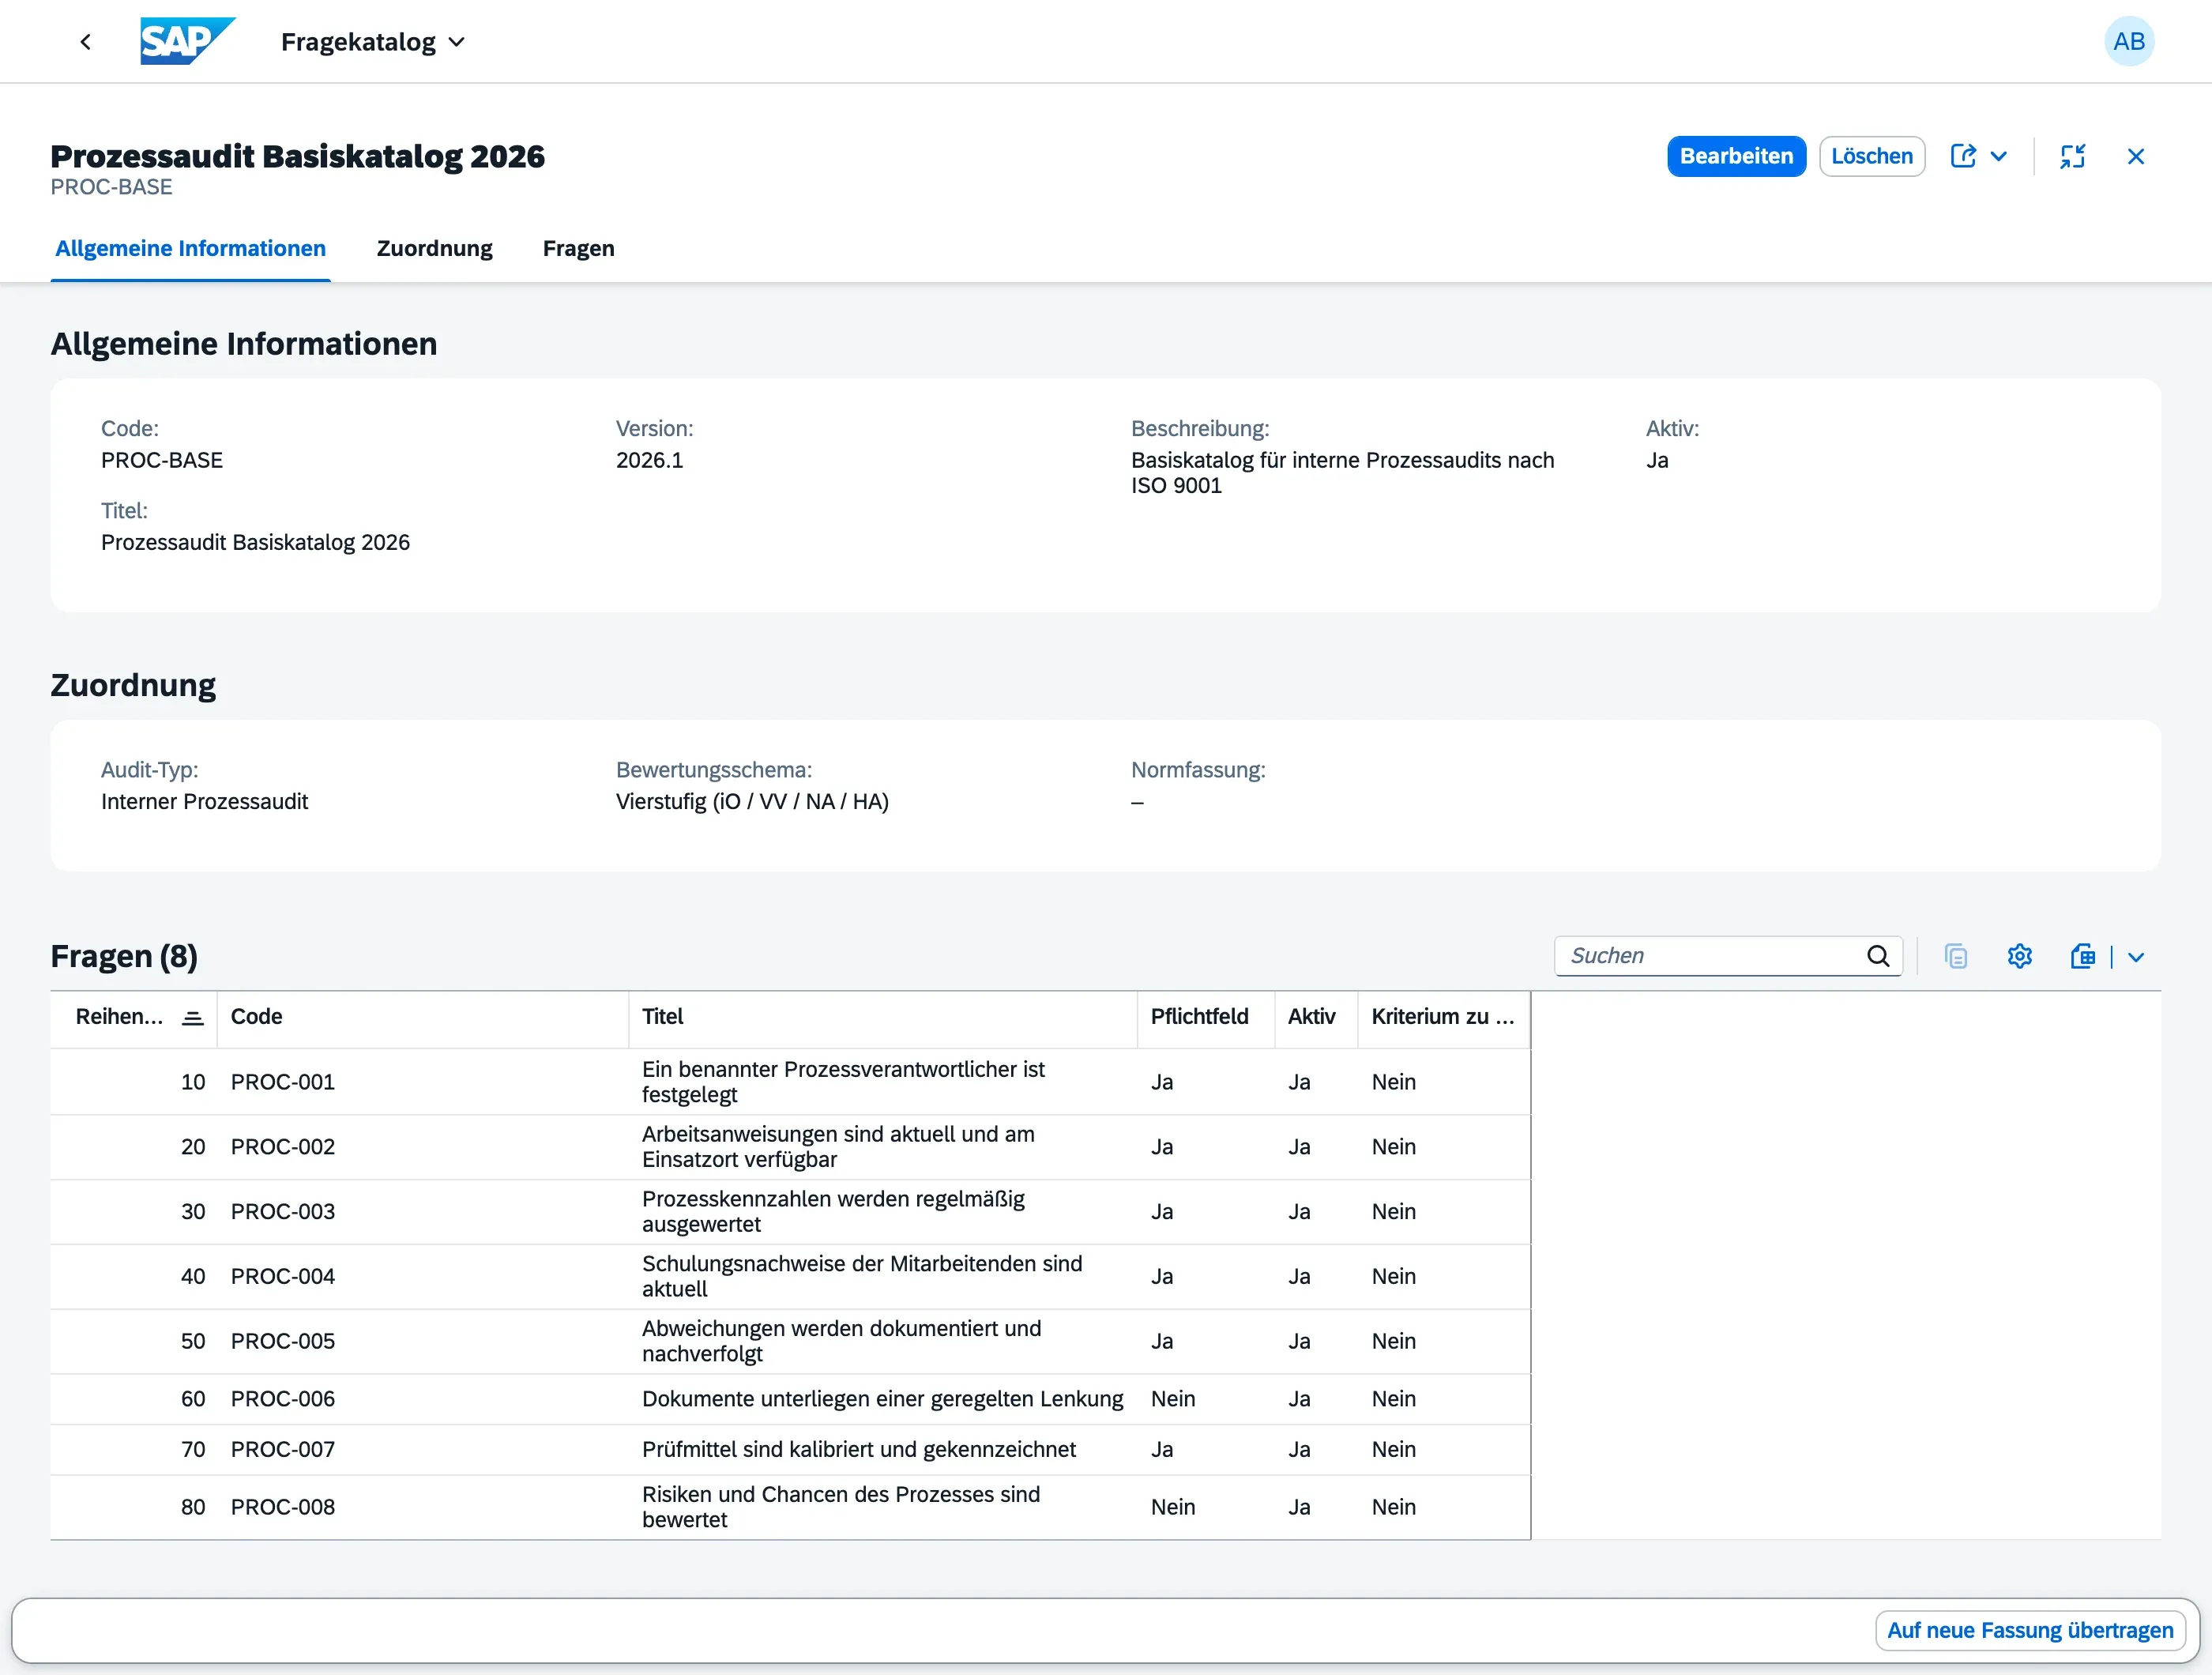Viewport: 2212px width, 1675px height.
Task: Click title Prüfmittel sind kalibriert und gekennzeichnet
Action: click(858, 1450)
